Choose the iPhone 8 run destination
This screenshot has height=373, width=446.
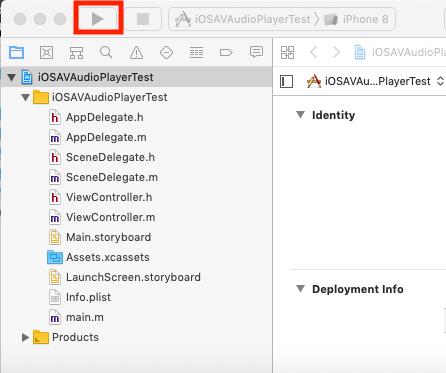pos(356,19)
